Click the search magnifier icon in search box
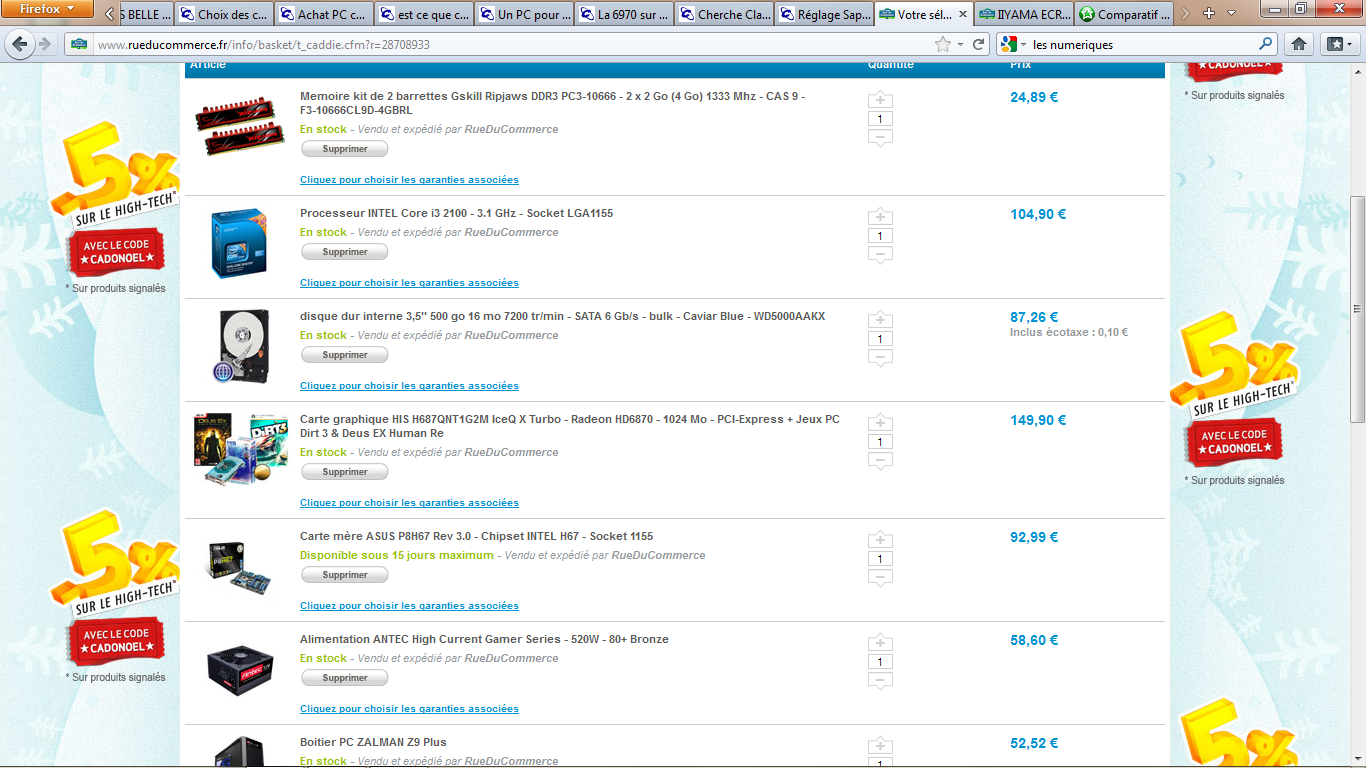 click(x=1266, y=44)
